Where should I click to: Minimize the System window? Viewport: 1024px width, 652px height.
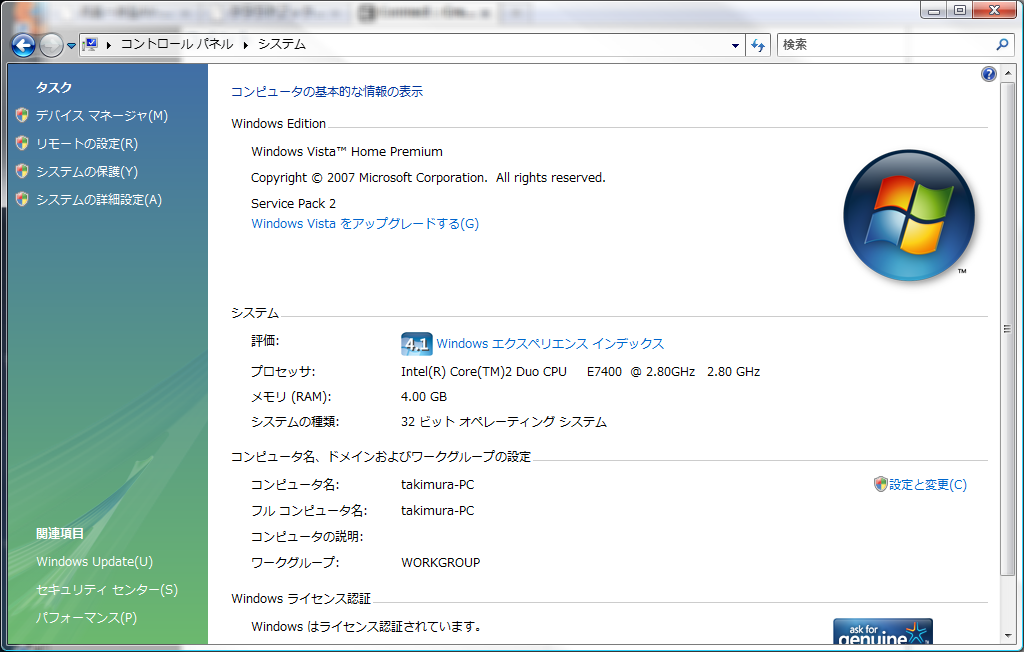click(x=934, y=10)
